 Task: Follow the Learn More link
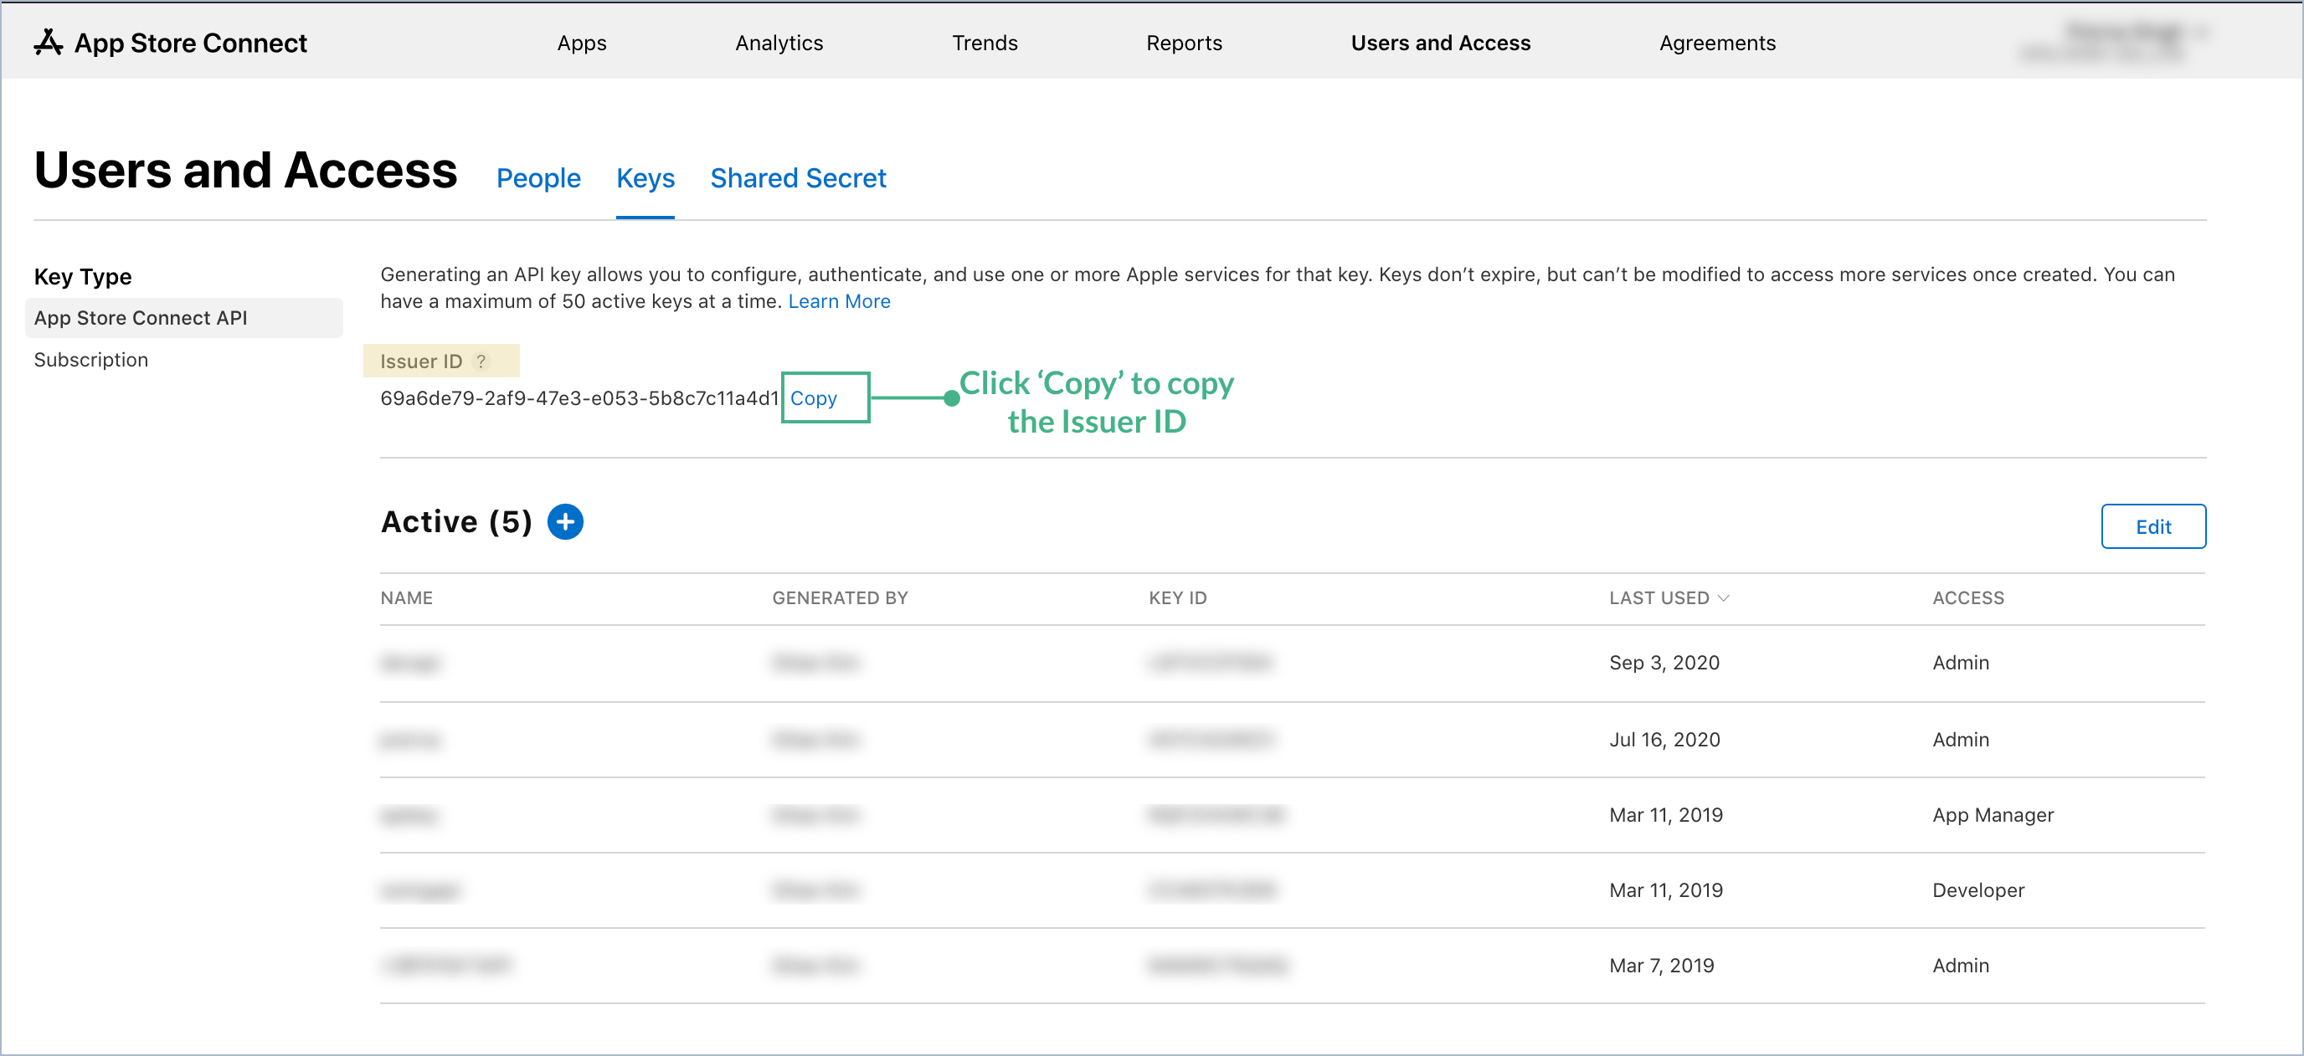[x=838, y=301]
